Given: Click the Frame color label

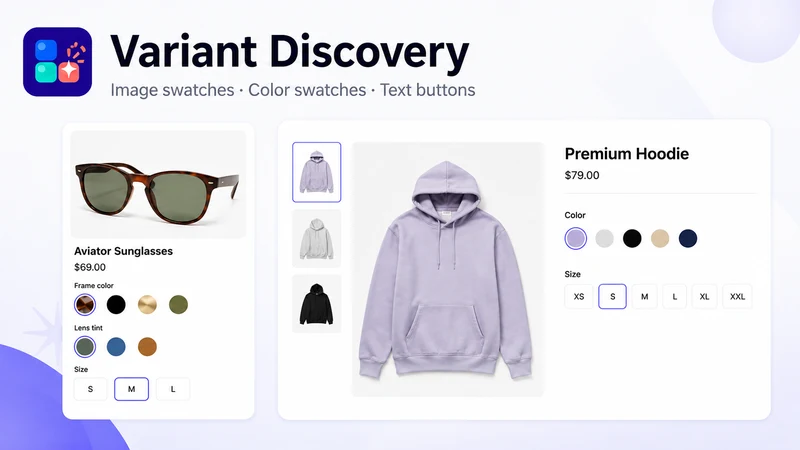Looking at the screenshot, I should (x=94, y=286).
